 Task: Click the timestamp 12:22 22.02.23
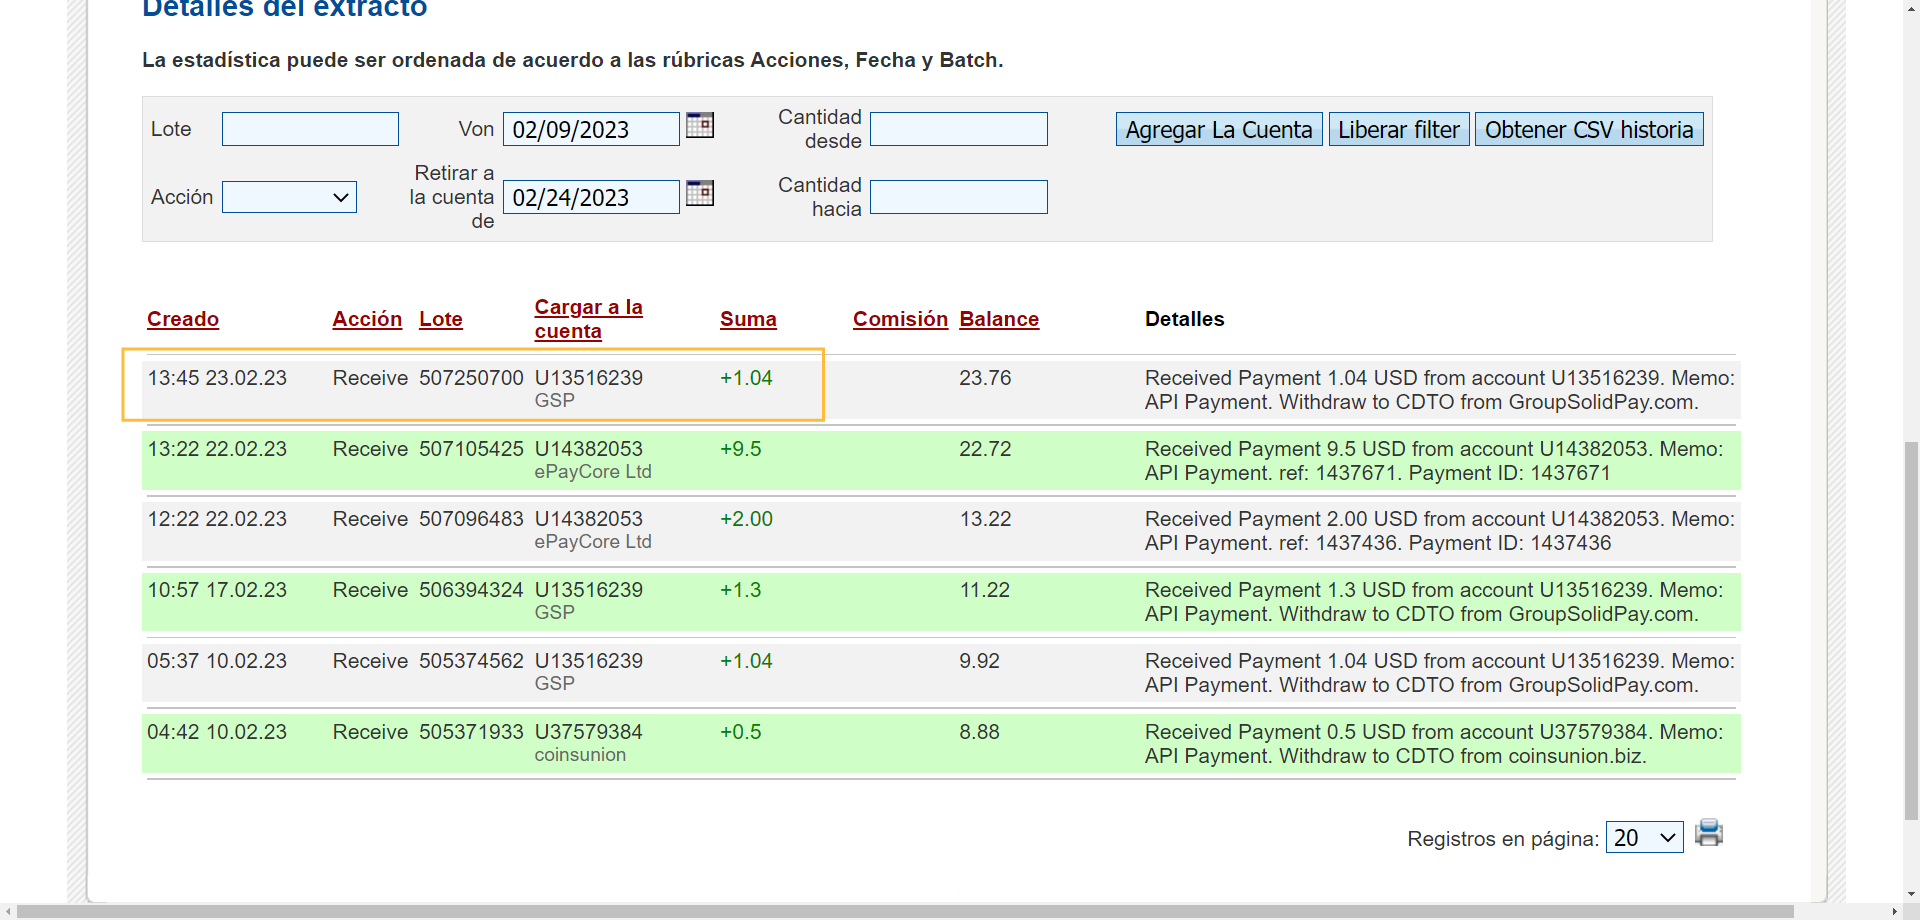pos(217,519)
